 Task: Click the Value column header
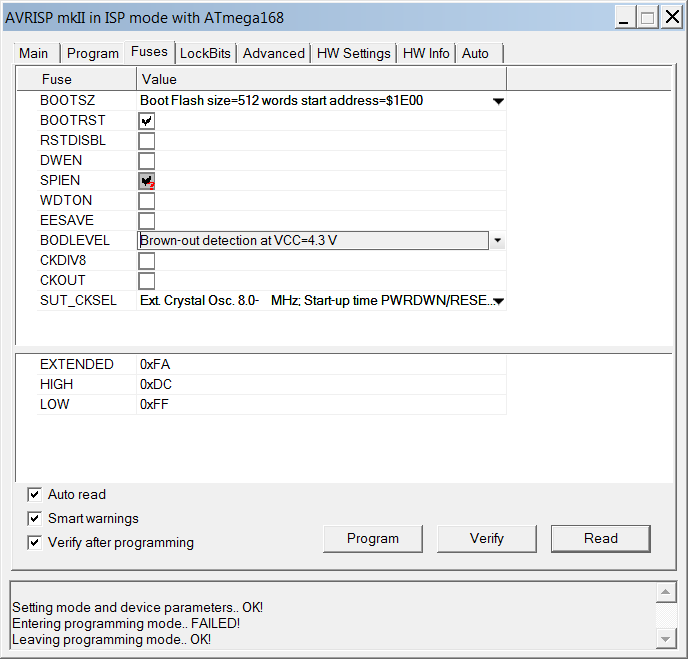pos(322,79)
